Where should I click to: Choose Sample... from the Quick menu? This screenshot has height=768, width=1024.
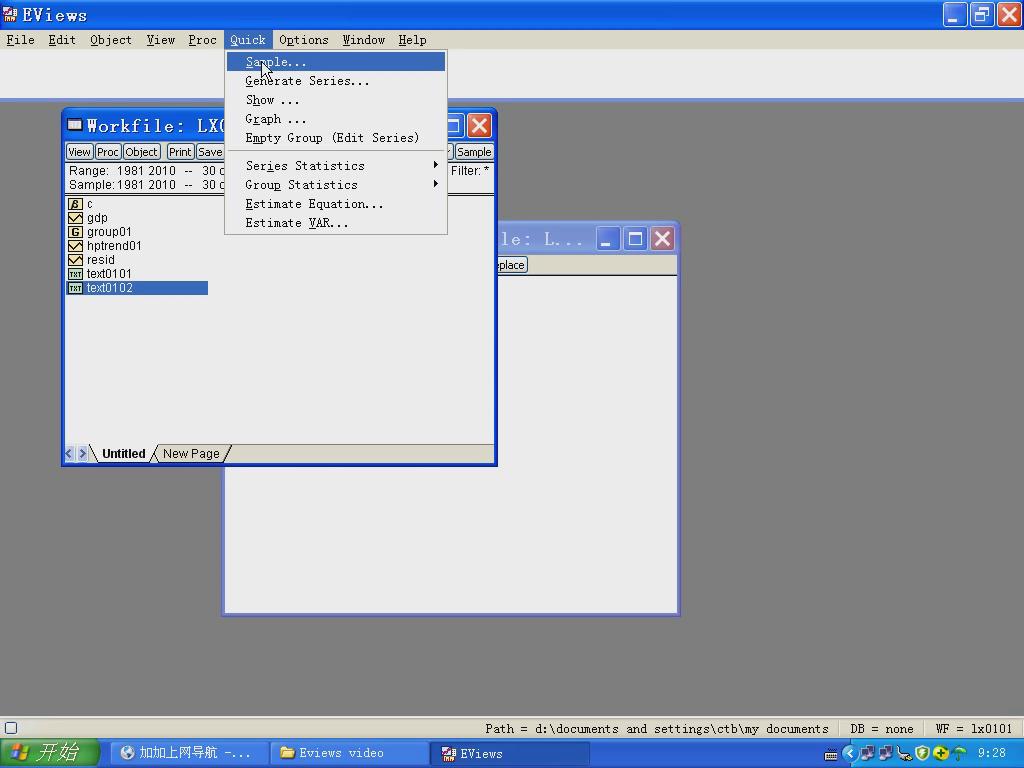click(336, 62)
